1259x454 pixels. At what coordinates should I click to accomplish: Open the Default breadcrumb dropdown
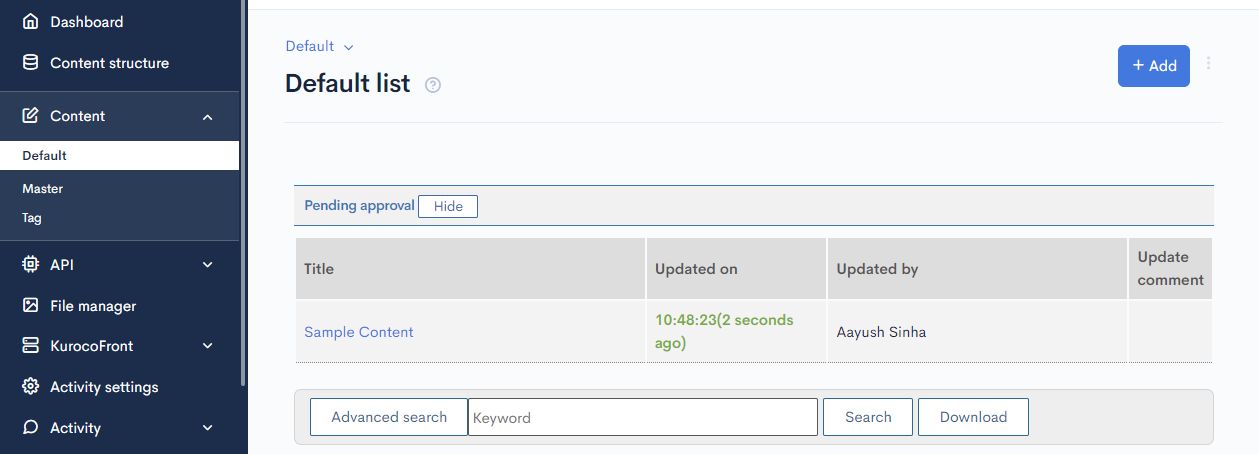tap(320, 46)
